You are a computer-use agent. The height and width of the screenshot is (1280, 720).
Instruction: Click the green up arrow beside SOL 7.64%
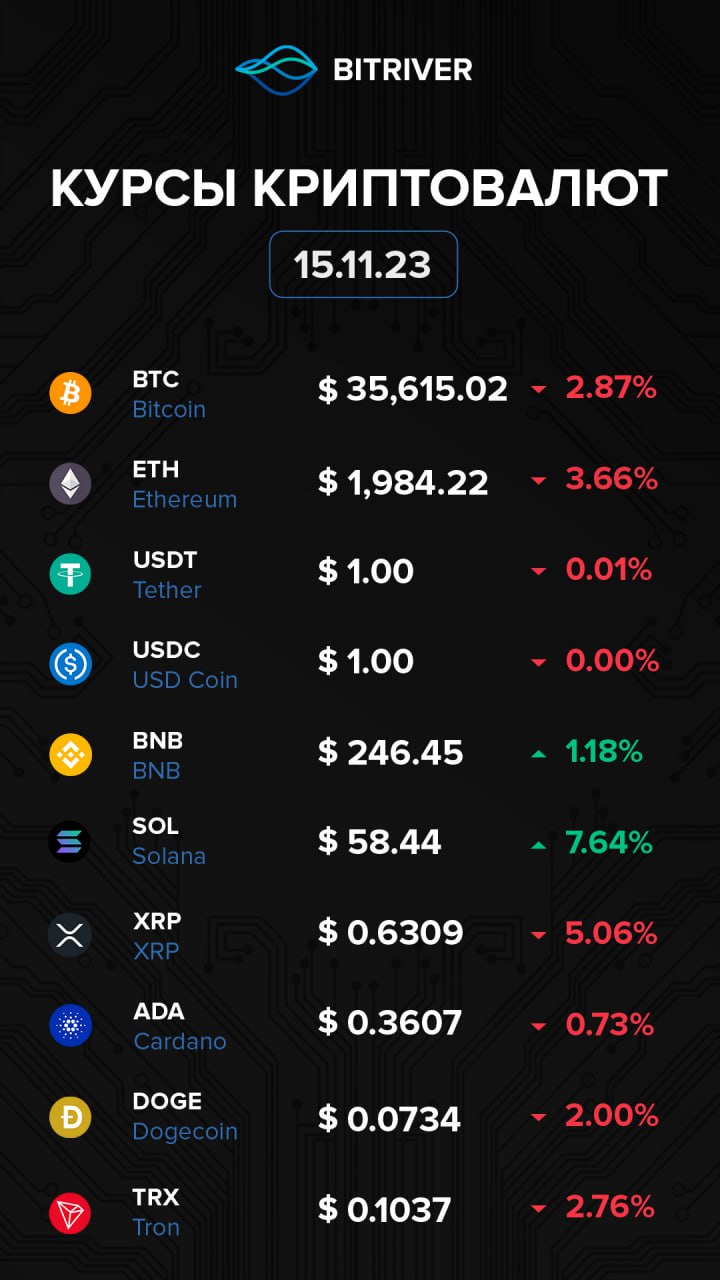[x=539, y=845]
